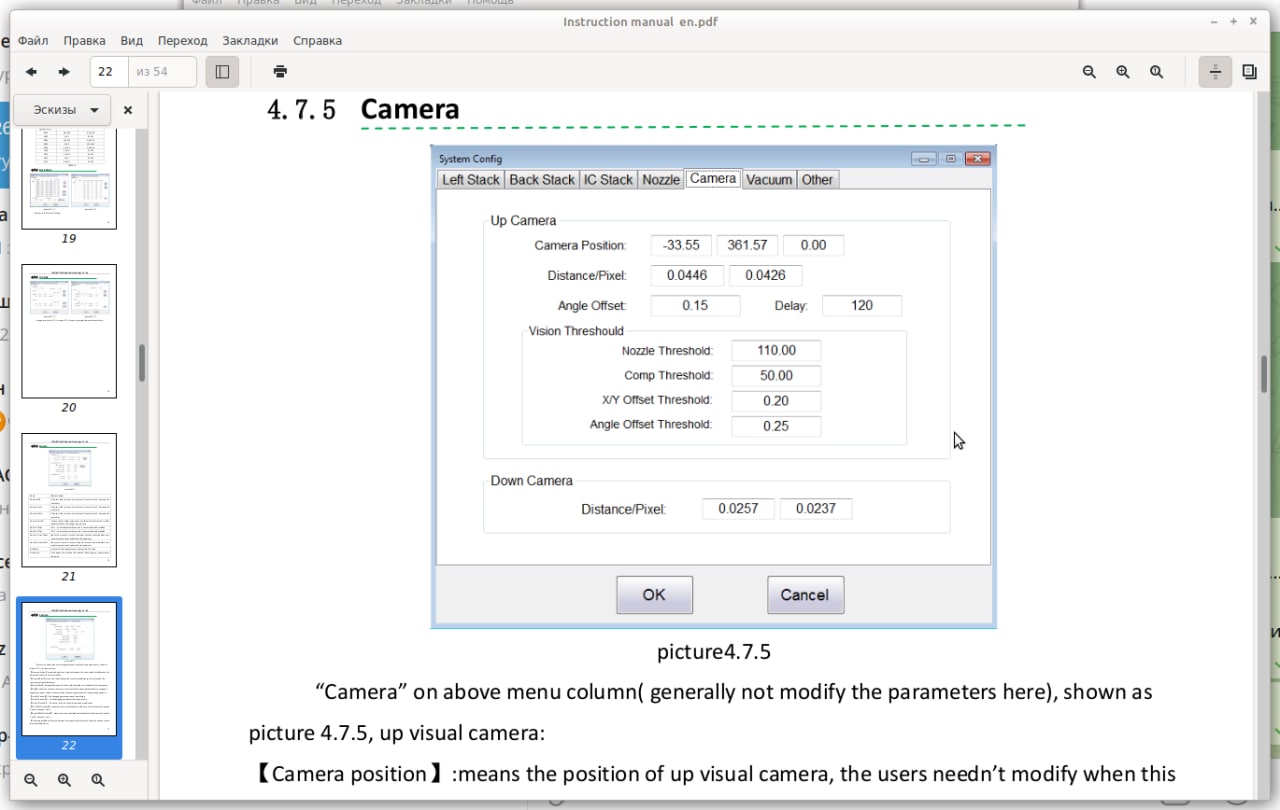Select the page 21 thumbnail
The height and width of the screenshot is (810, 1280).
[x=69, y=500]
